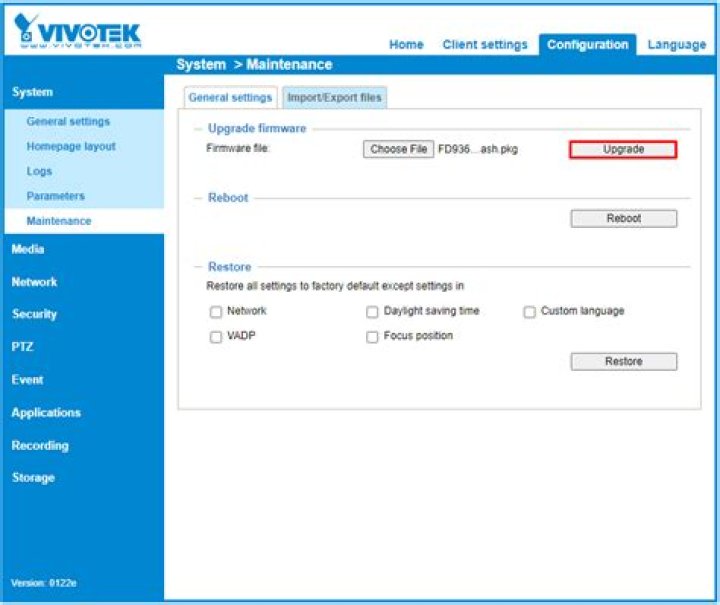The height and width of the screenshot is (605, 720).
Task: Switch to Import/Export files tab
Action: pyautogui.click(x=334, y=97)
